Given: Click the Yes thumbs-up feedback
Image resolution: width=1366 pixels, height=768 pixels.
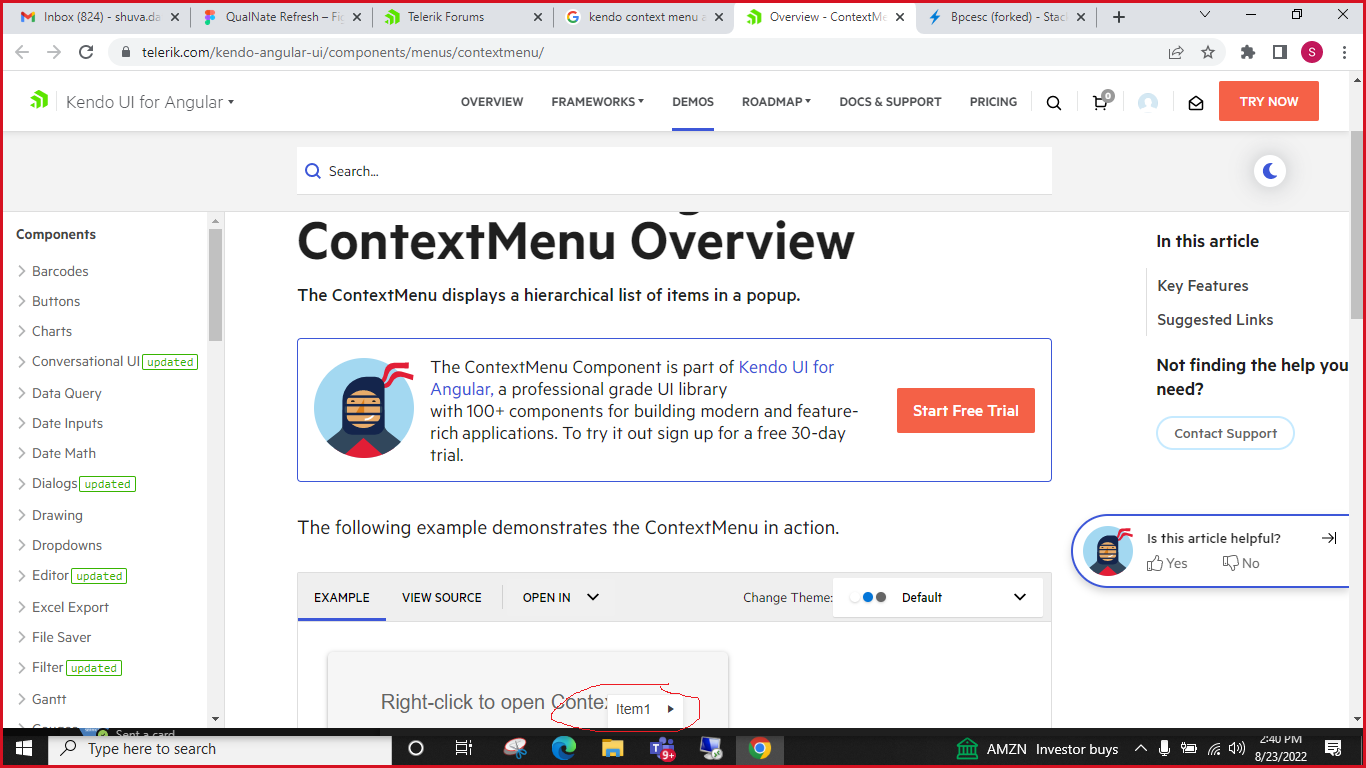Looking at the screenshot, I should point(1167,563).
